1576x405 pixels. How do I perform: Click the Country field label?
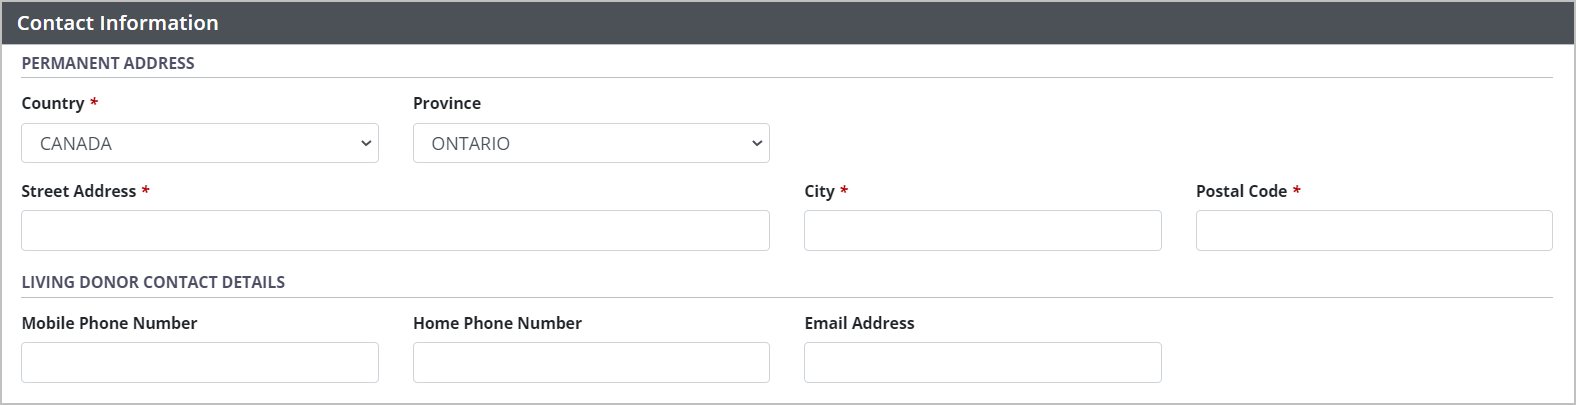coord(53,103)
